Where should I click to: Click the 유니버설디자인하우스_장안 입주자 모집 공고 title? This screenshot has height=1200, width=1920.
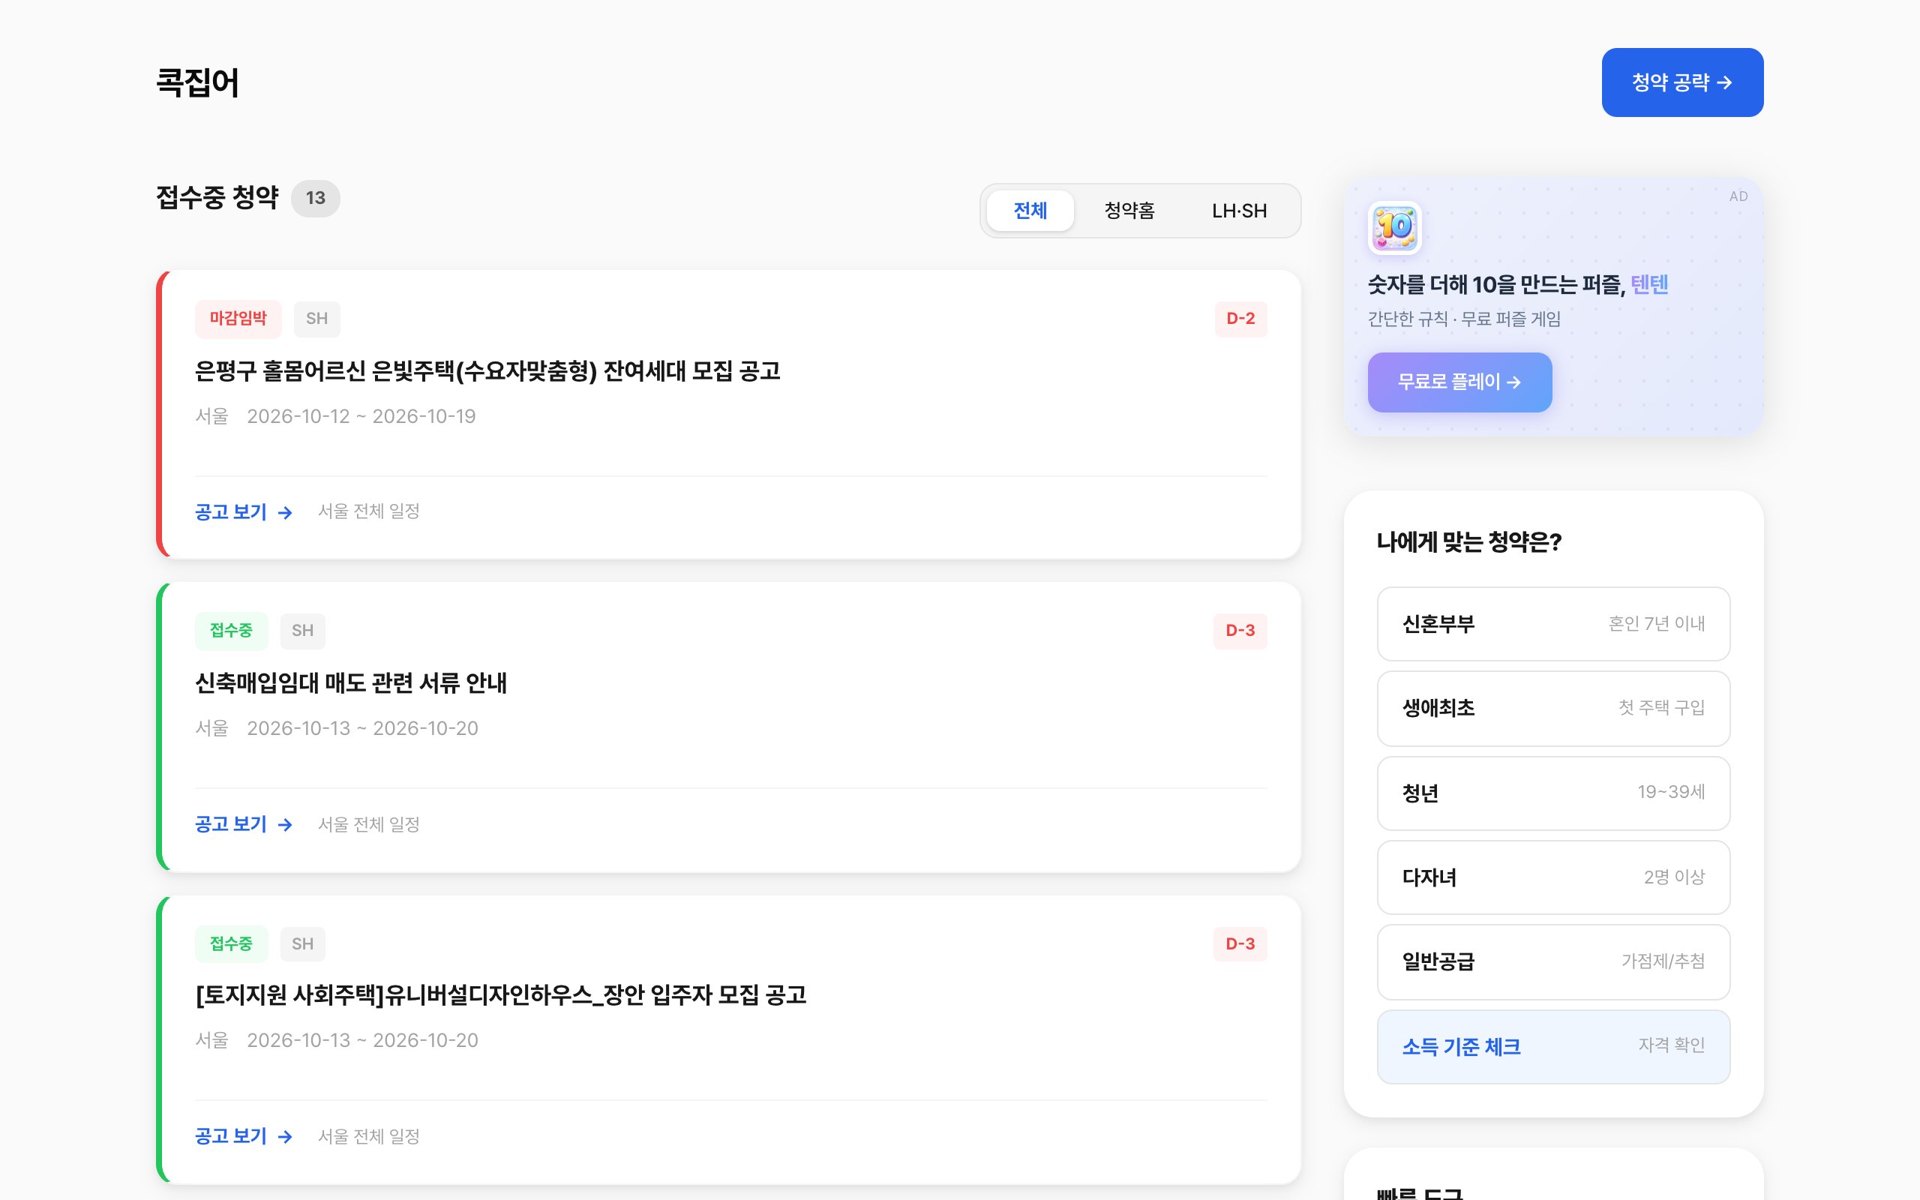500,995
